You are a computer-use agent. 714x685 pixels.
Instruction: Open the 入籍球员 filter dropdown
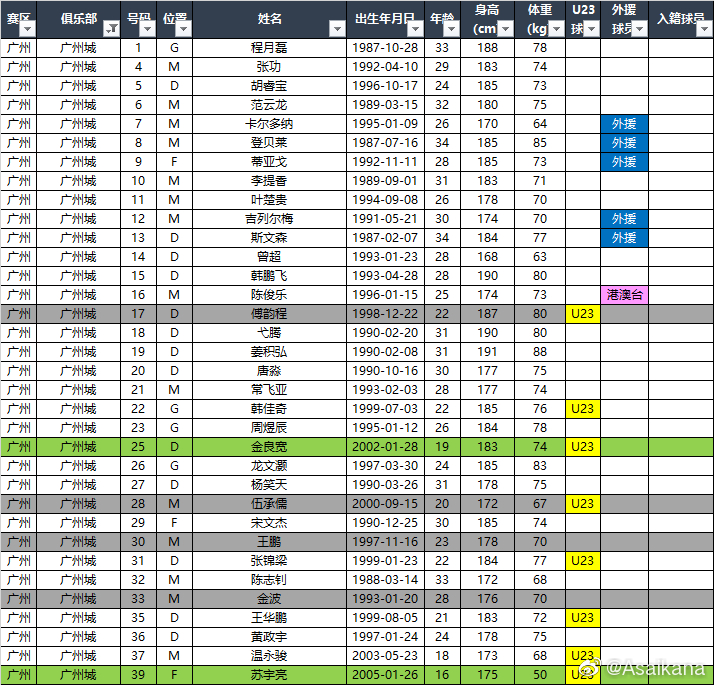704,29
